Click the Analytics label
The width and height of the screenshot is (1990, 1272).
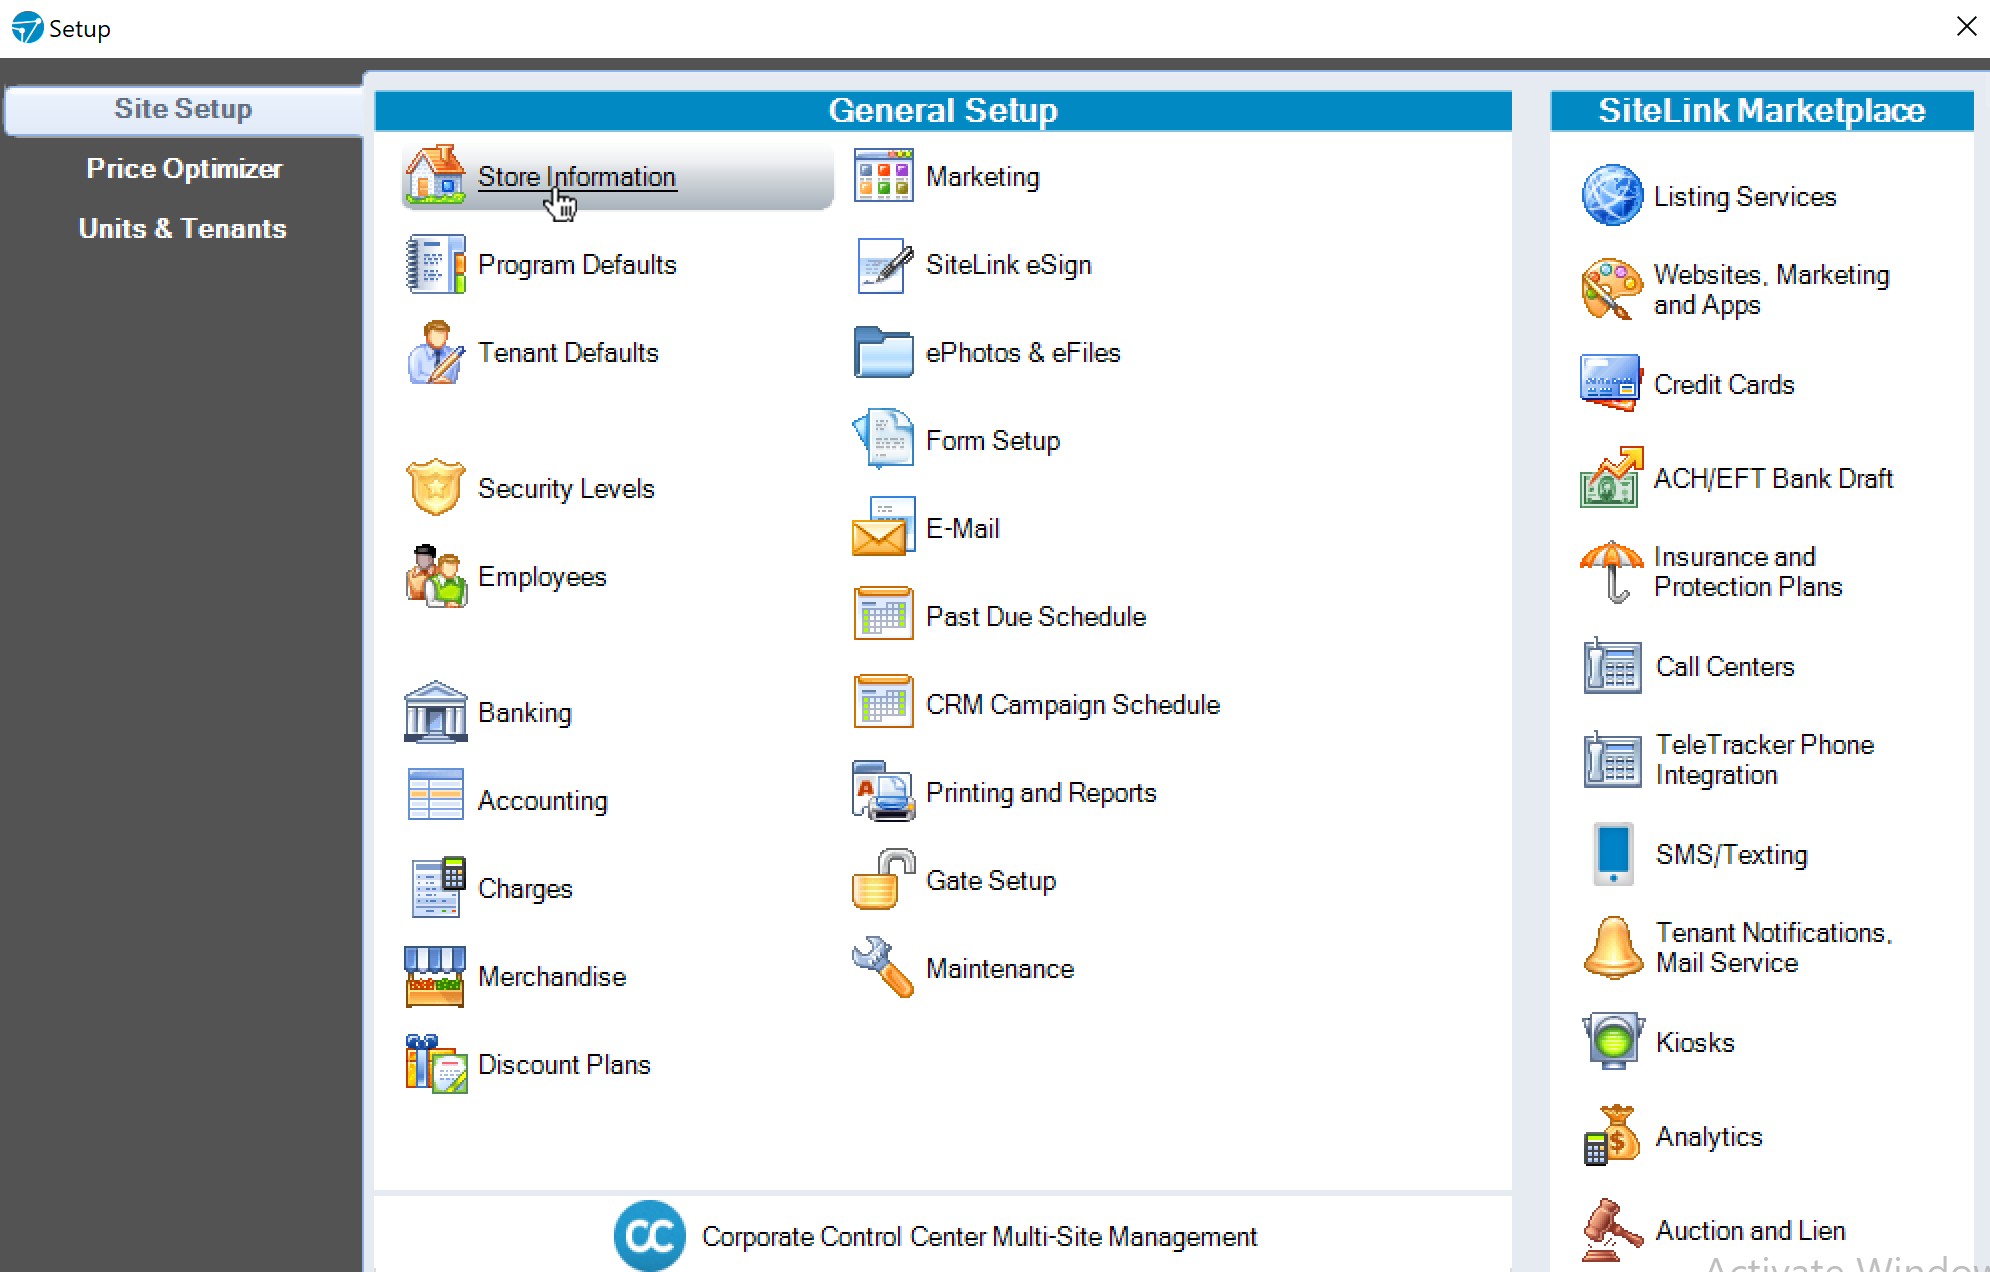(1709, 1137)
